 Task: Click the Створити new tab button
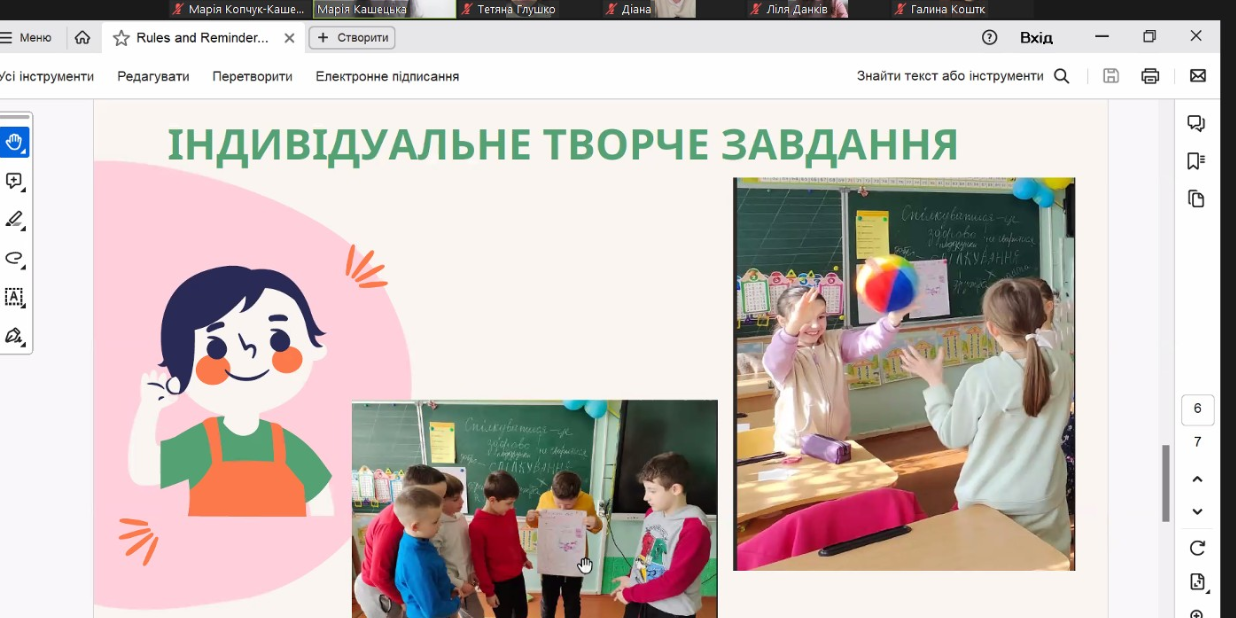[x=352, y=38]
